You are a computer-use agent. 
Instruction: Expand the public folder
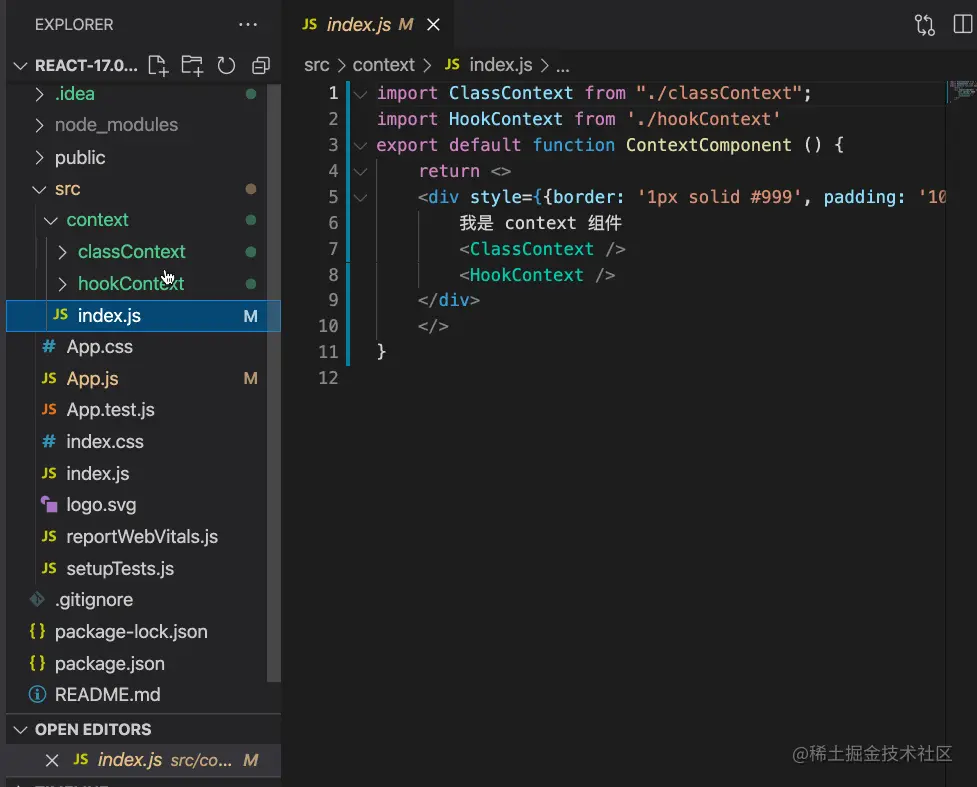40,158
